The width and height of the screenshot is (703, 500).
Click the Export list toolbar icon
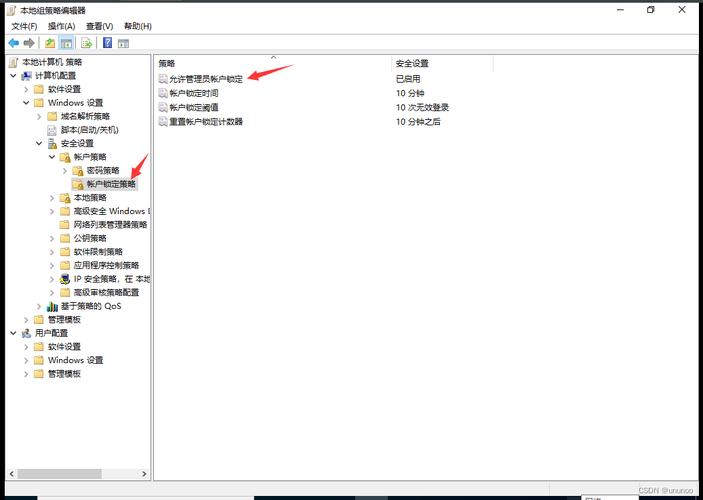(x=86, y=43)
